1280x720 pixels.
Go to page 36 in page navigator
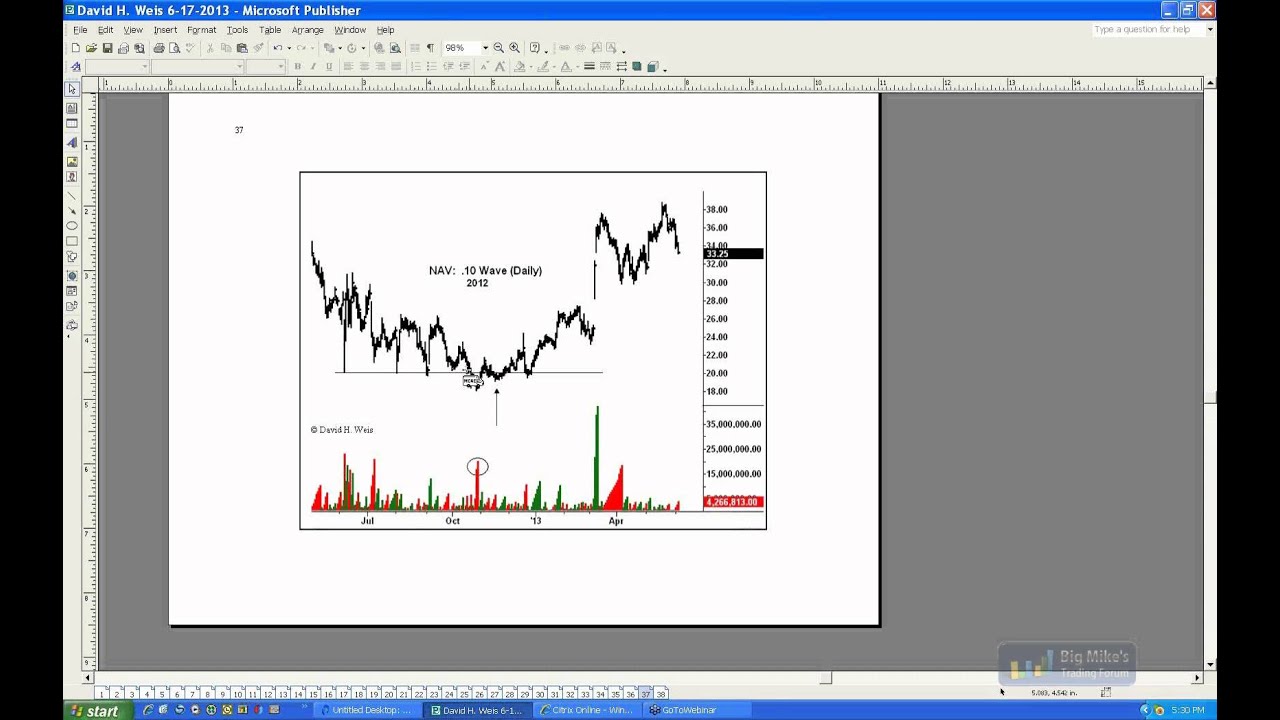pyautogui.click(x=630, y=693)
